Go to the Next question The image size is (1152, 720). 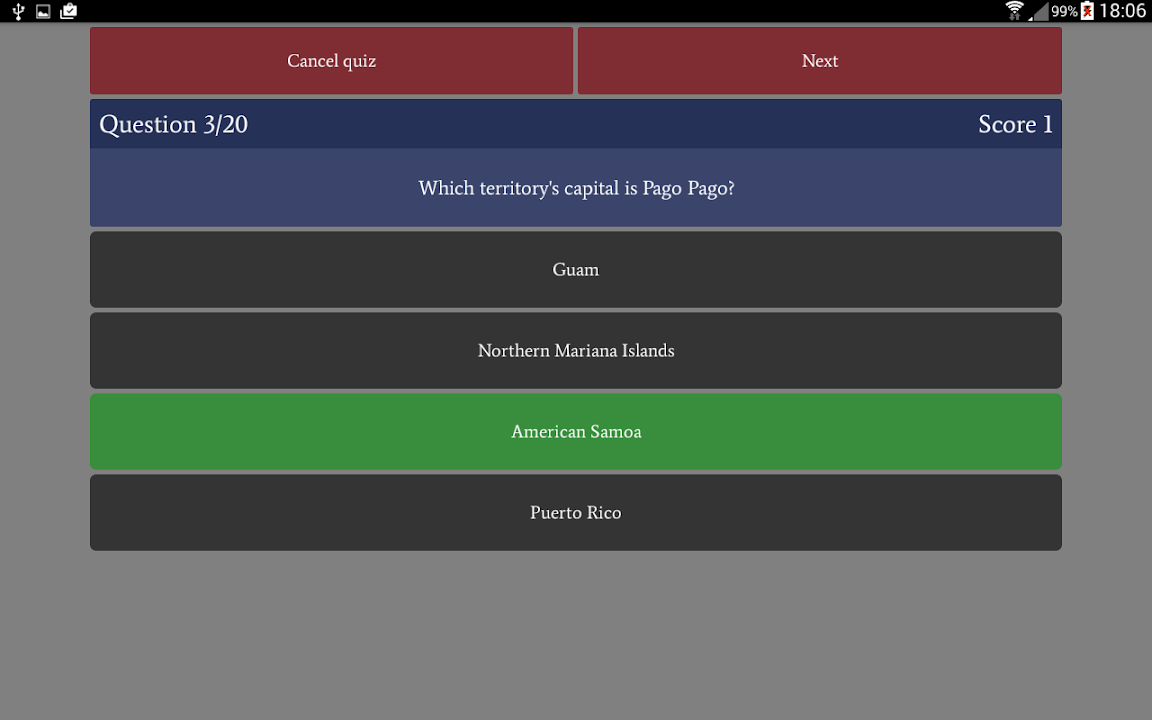click(819, 61)
